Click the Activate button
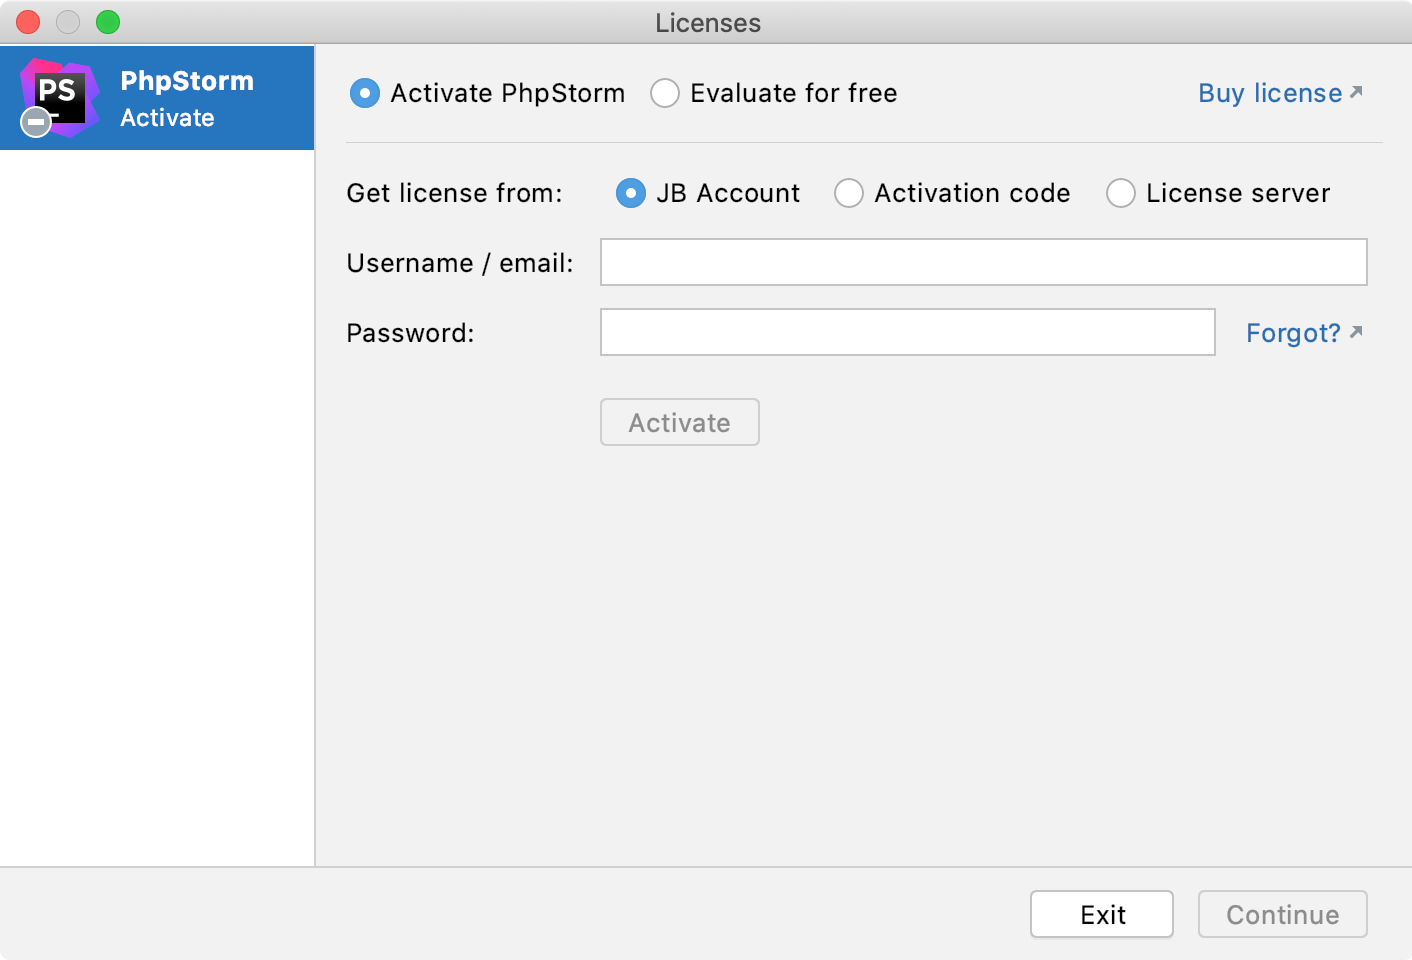Viewport: 1412px width, 960px height. 680,422
